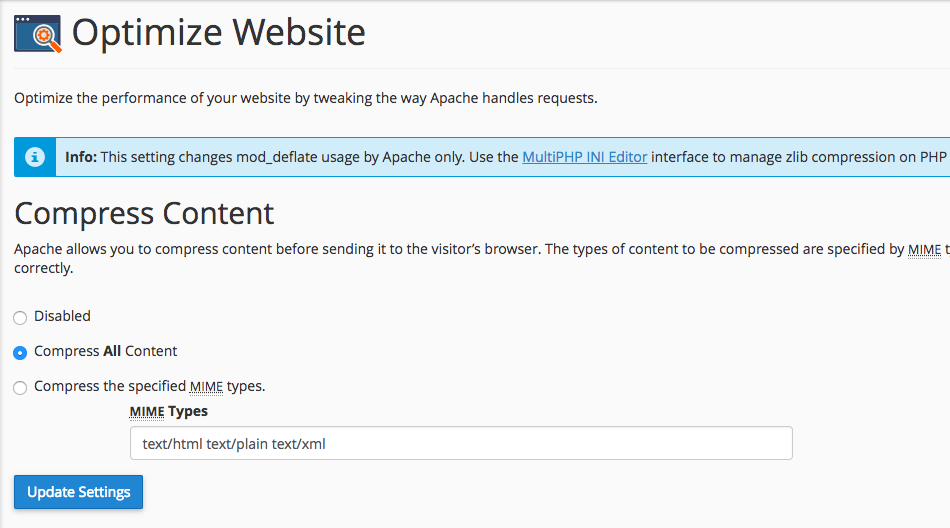Choose Compress the specified MIME types option
950x528 pixels.
pyautogui.click(x=20, y=388)
